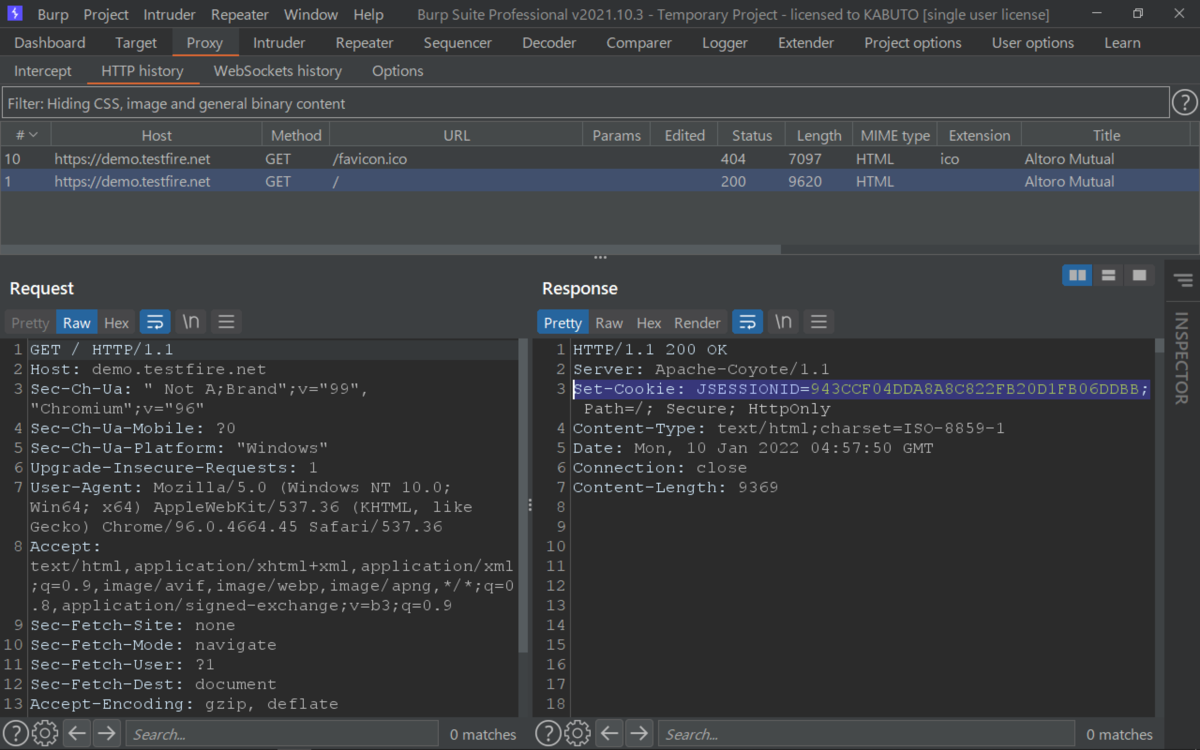The image size is (1200, 750).
Task: Switch Request view to Pretty
Action: point(30,322)
